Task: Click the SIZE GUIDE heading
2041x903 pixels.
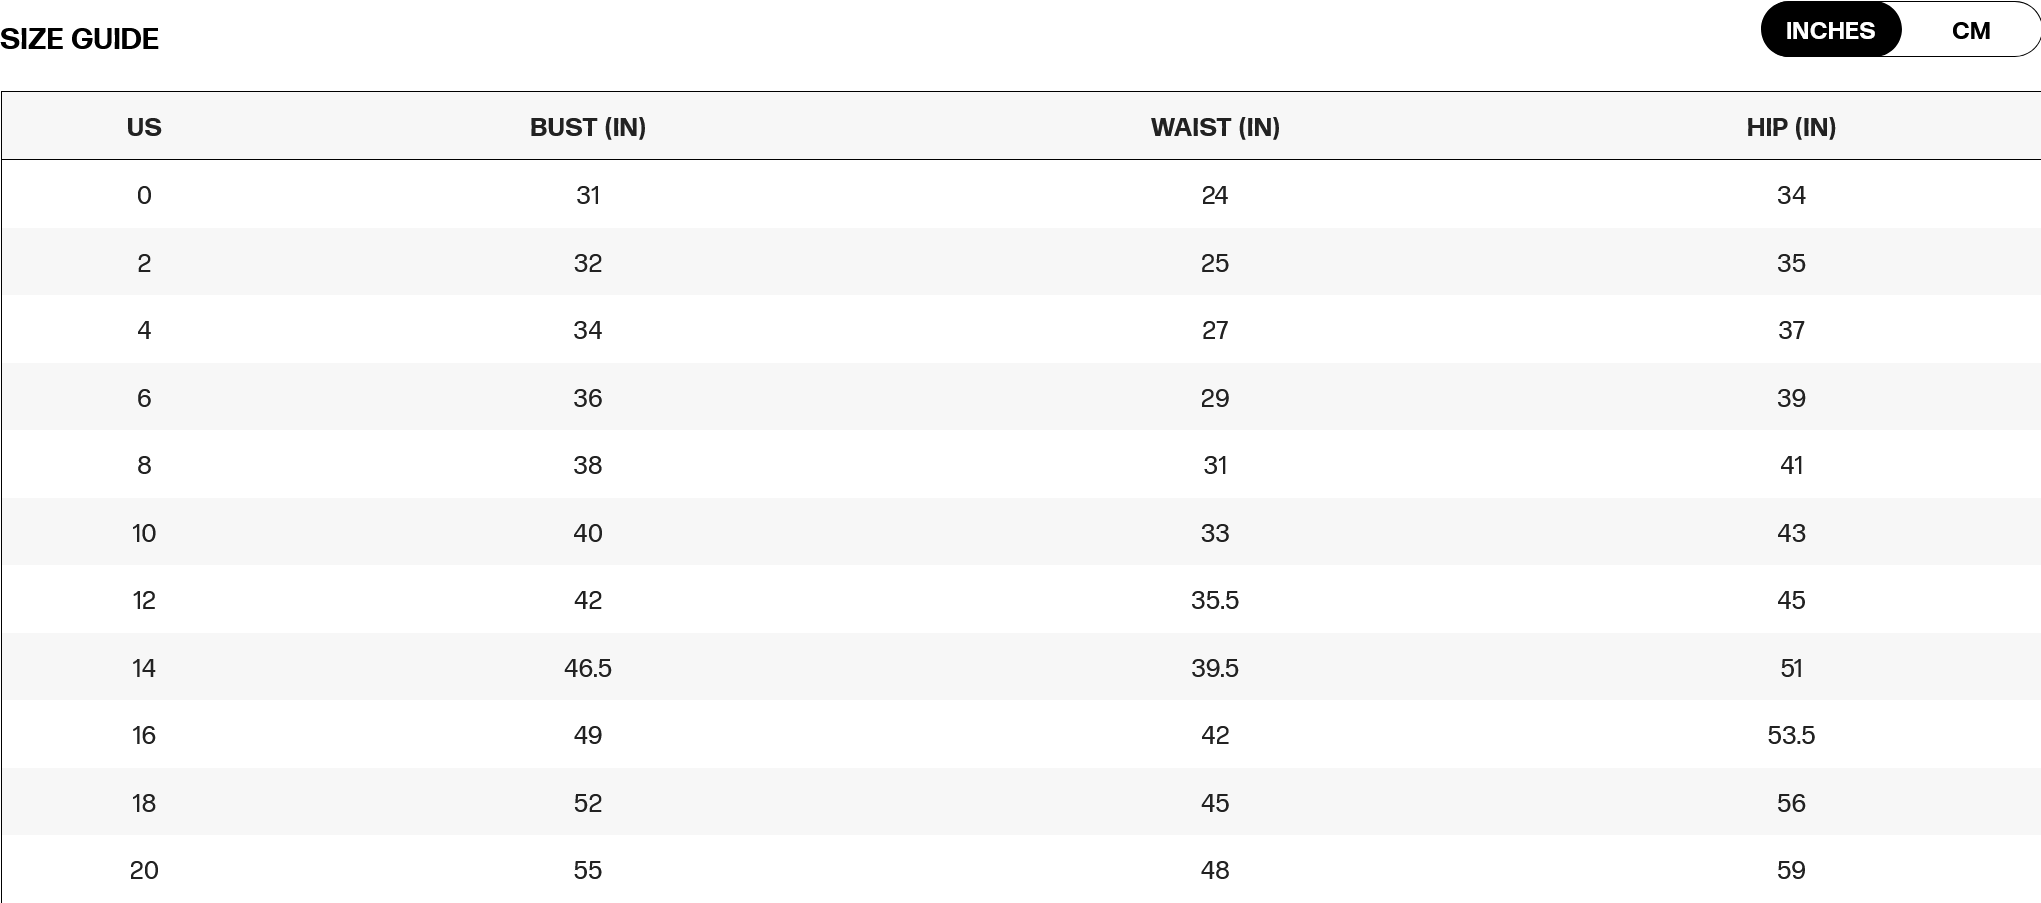Action: tap(80, 39)
